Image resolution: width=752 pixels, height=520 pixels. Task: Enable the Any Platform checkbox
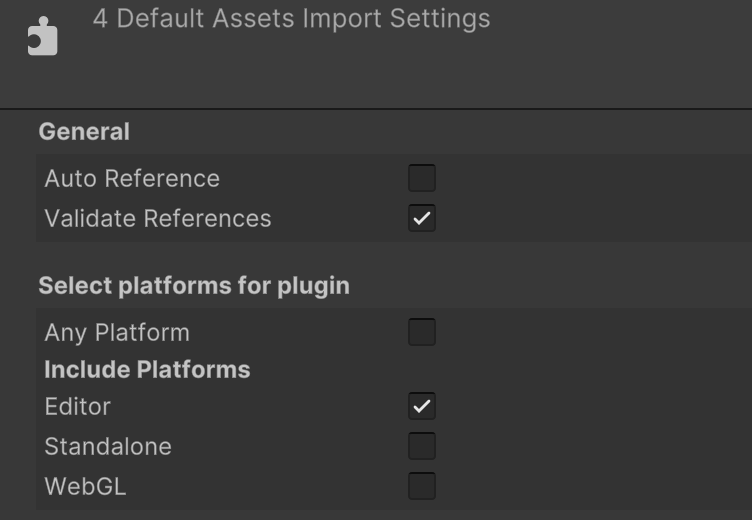[x=422, y=332]
